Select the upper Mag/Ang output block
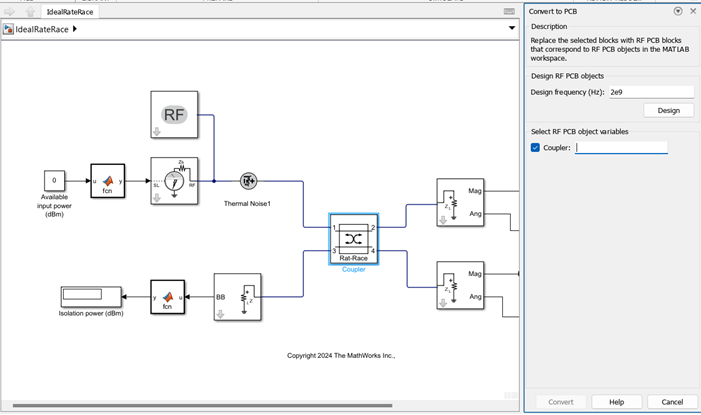 coord(460,201)
